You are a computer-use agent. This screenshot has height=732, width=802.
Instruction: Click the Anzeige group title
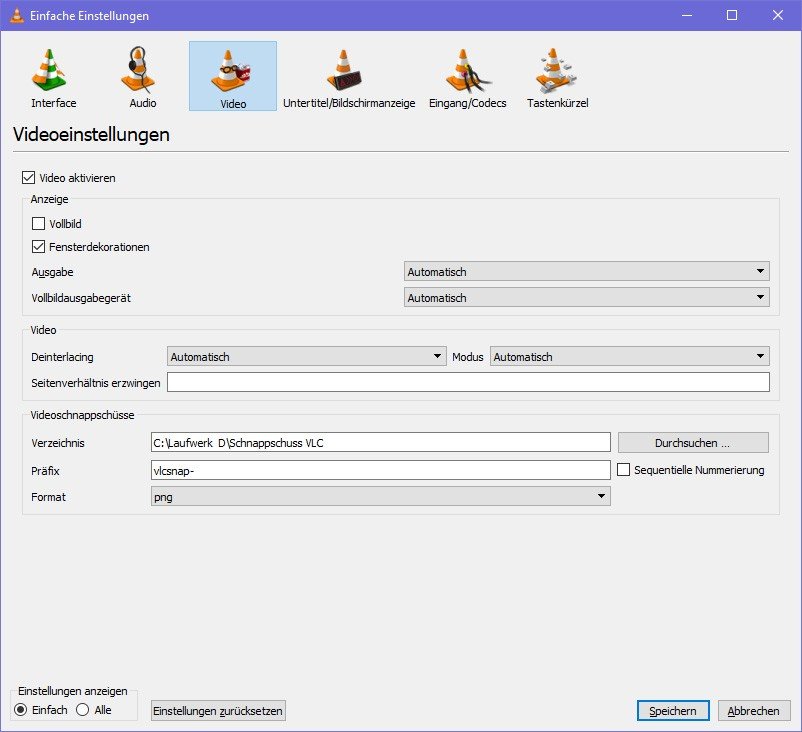[50, 199]
